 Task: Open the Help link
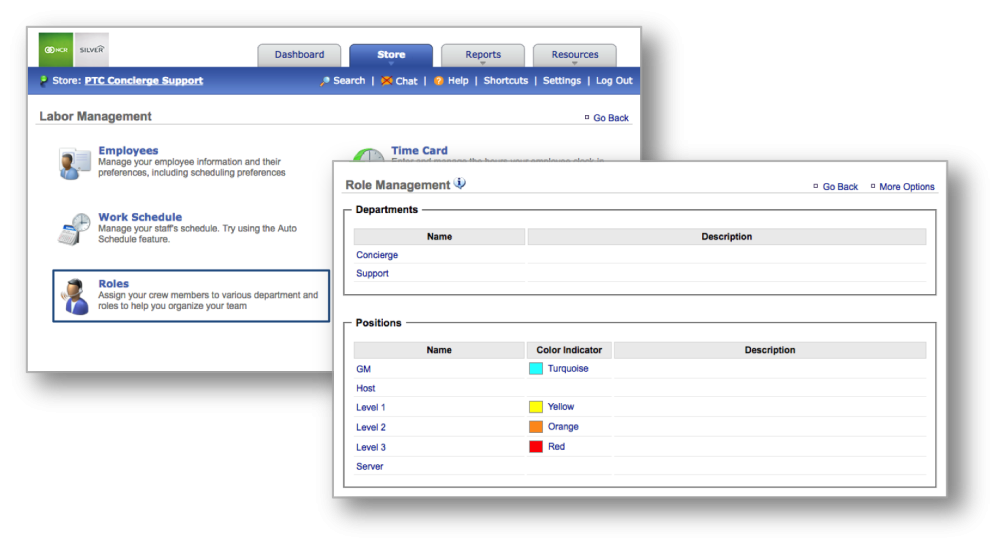click(x=458, y=81)
